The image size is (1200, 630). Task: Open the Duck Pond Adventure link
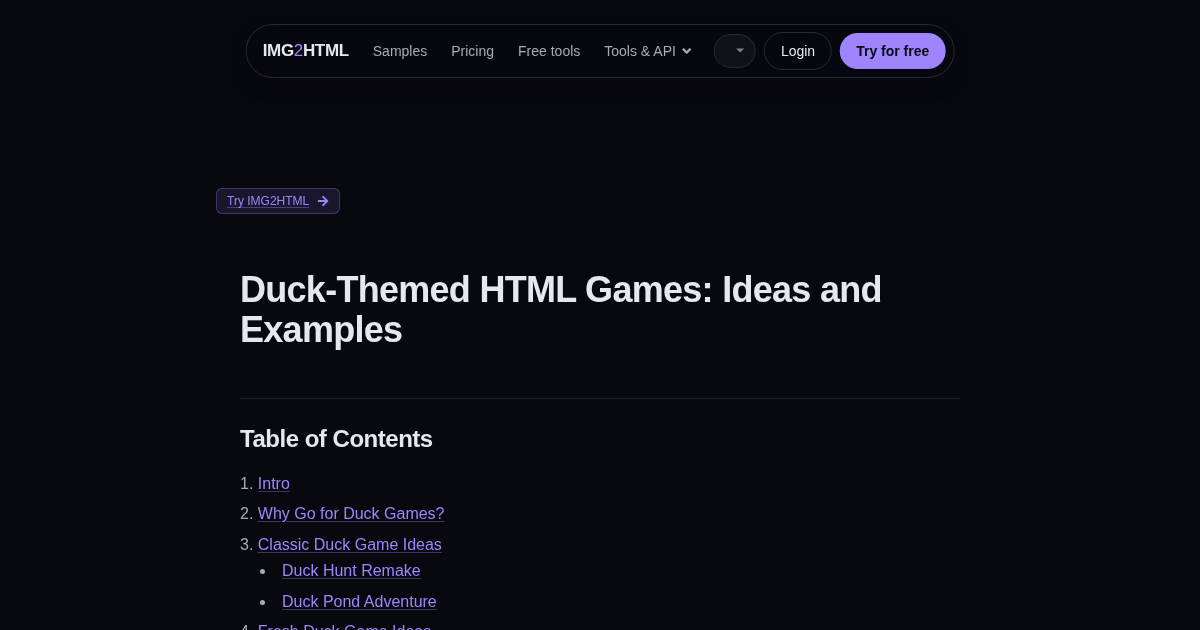pos(359,602)
